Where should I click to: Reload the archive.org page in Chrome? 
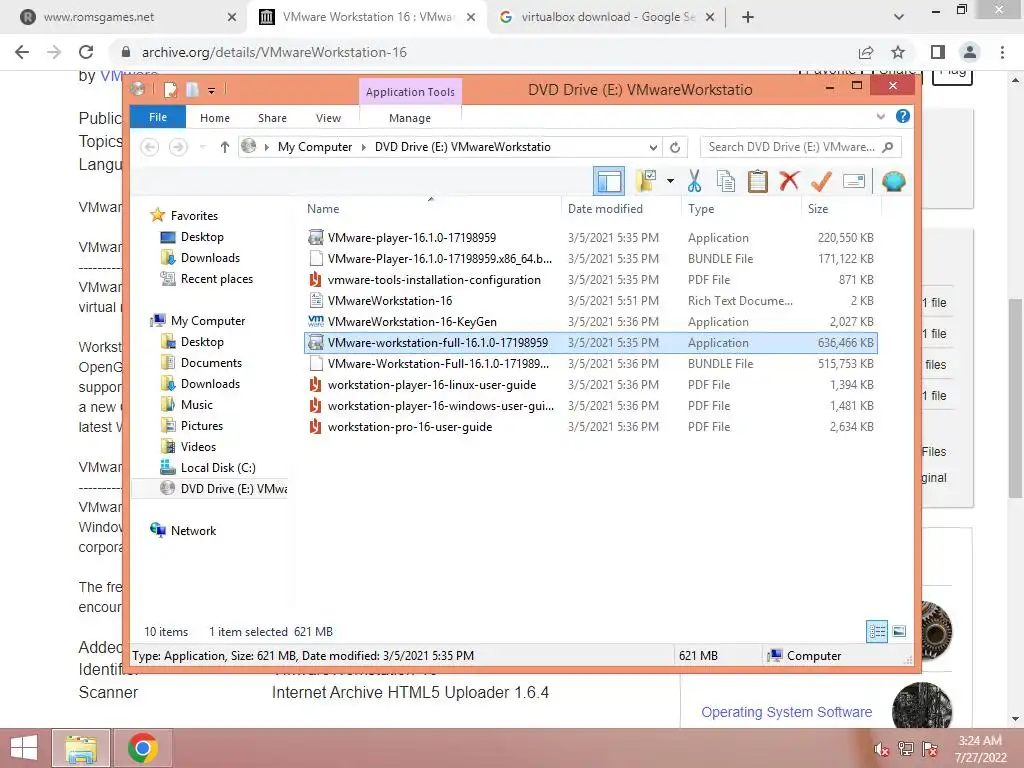tap(86, 52)
